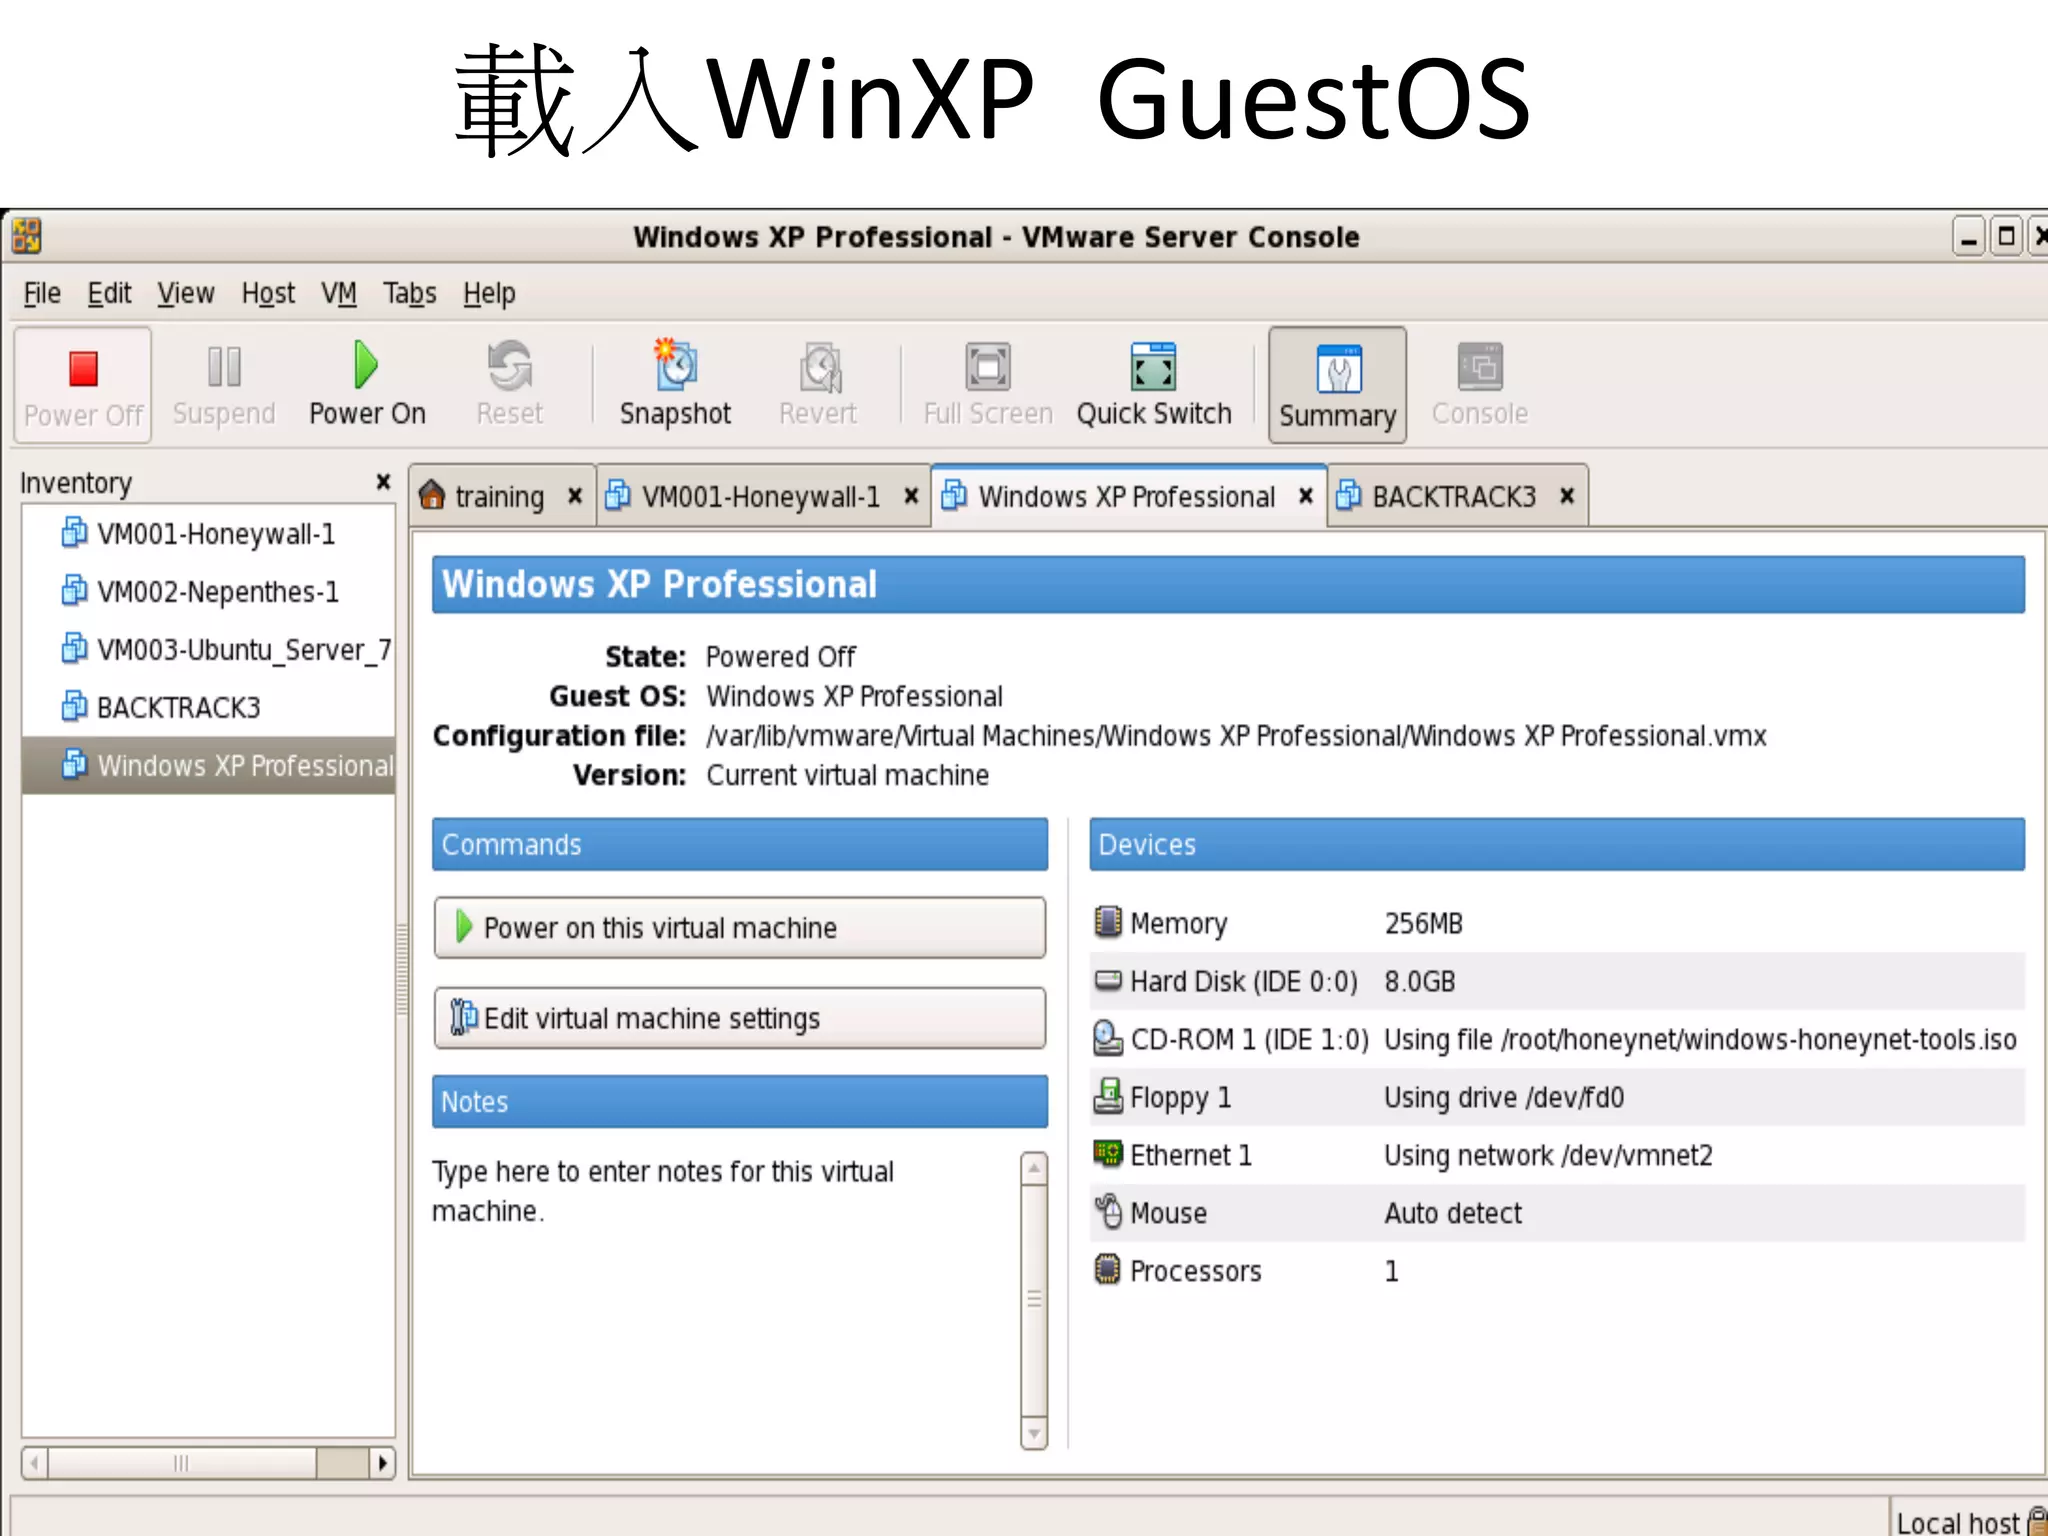The image size is (2048, 1536).
Task: Close the training tab
Action: 575,495
